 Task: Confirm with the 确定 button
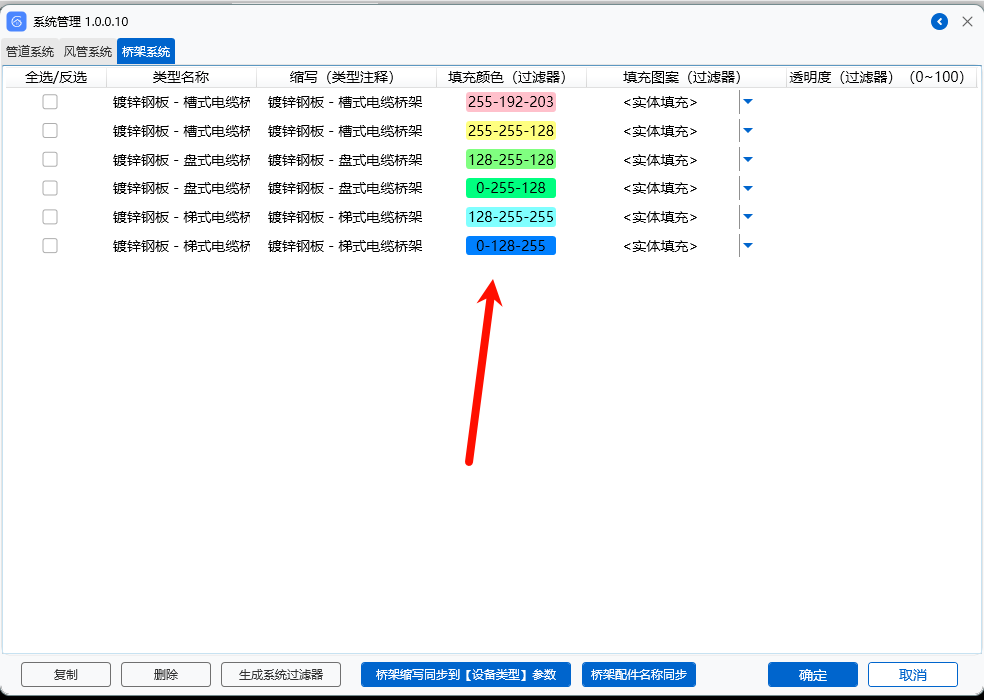[x=812, y=675]
